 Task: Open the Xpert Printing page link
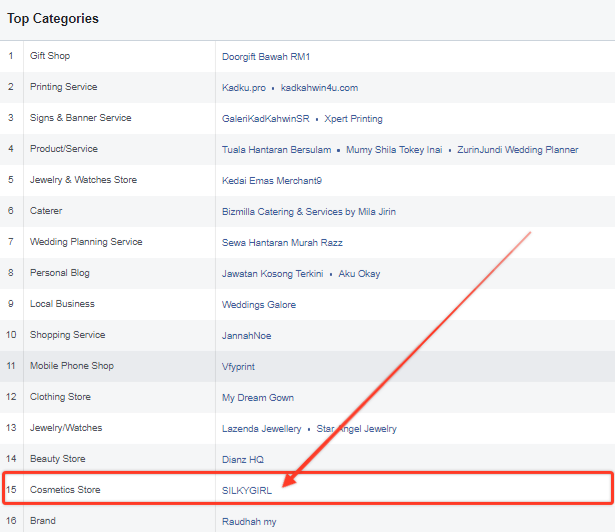(x=353, y=118)
